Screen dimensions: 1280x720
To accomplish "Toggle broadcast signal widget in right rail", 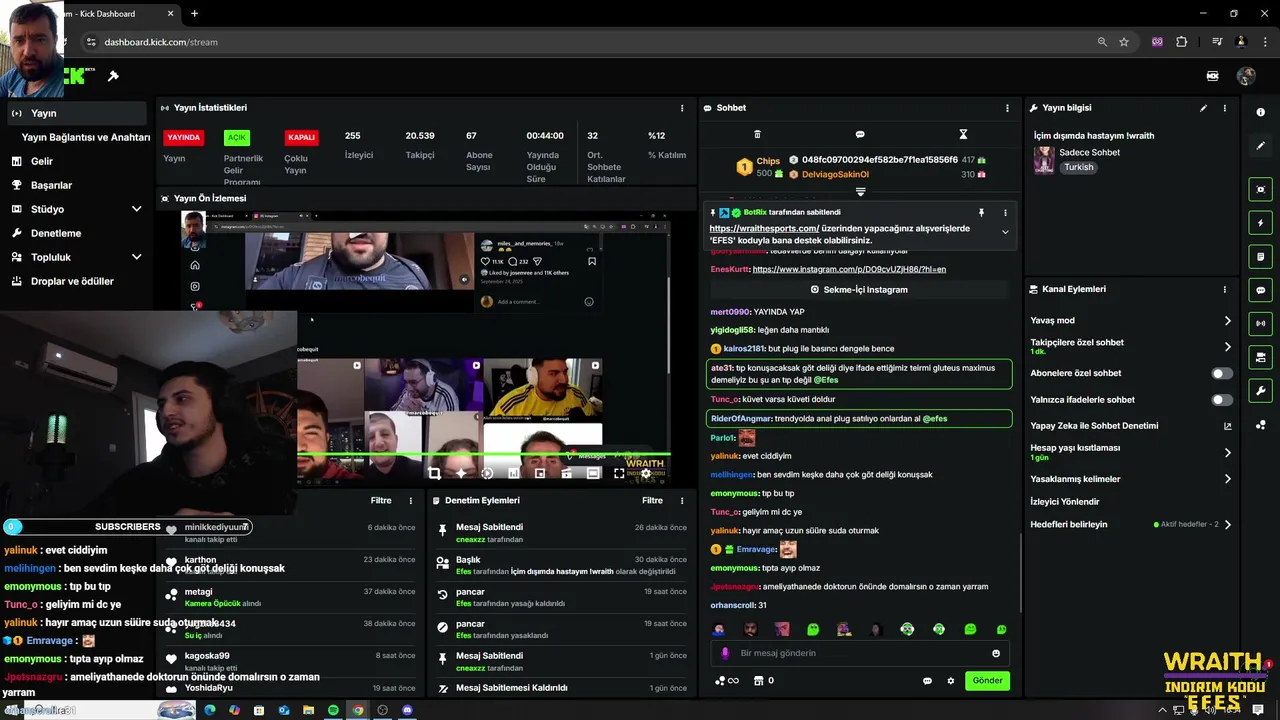I will [1260, 323].
